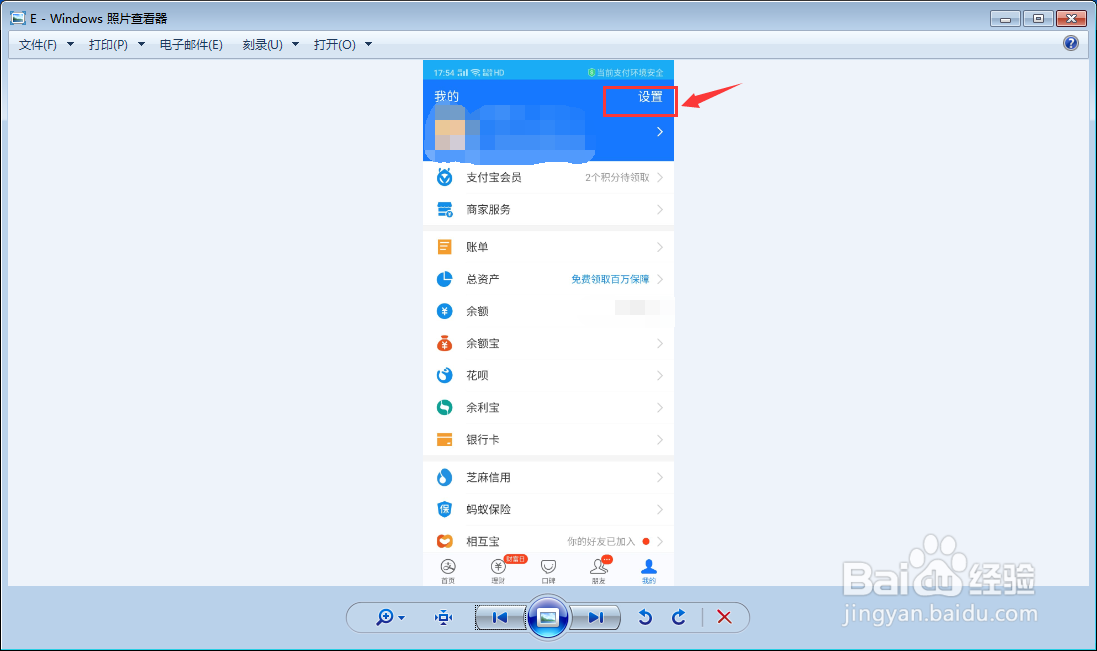Viewport: 1097px width, 651px height.
Task: Select the 余额 label
Action: coord(477,311)
